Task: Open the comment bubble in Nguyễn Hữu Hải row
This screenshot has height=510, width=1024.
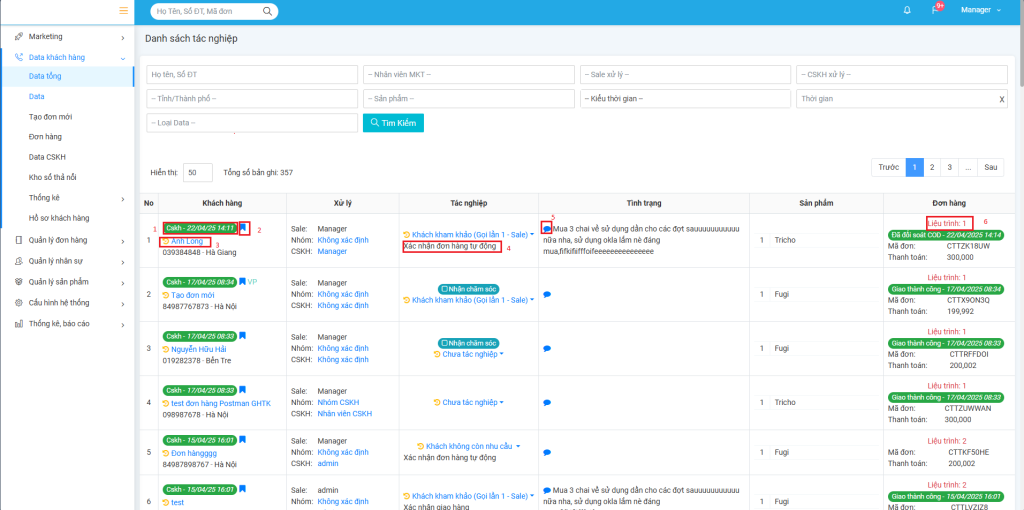Action: (x=546, y=348)
